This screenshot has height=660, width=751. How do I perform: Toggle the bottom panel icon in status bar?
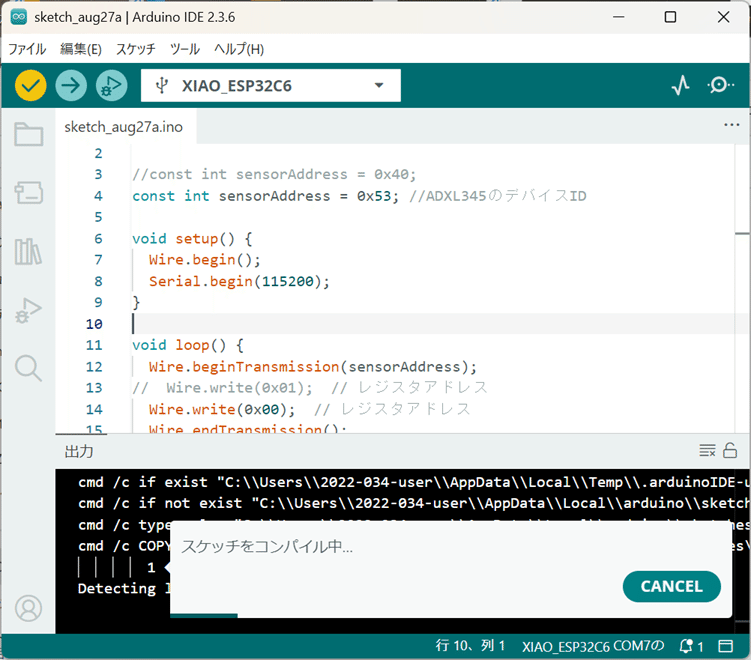726,647
